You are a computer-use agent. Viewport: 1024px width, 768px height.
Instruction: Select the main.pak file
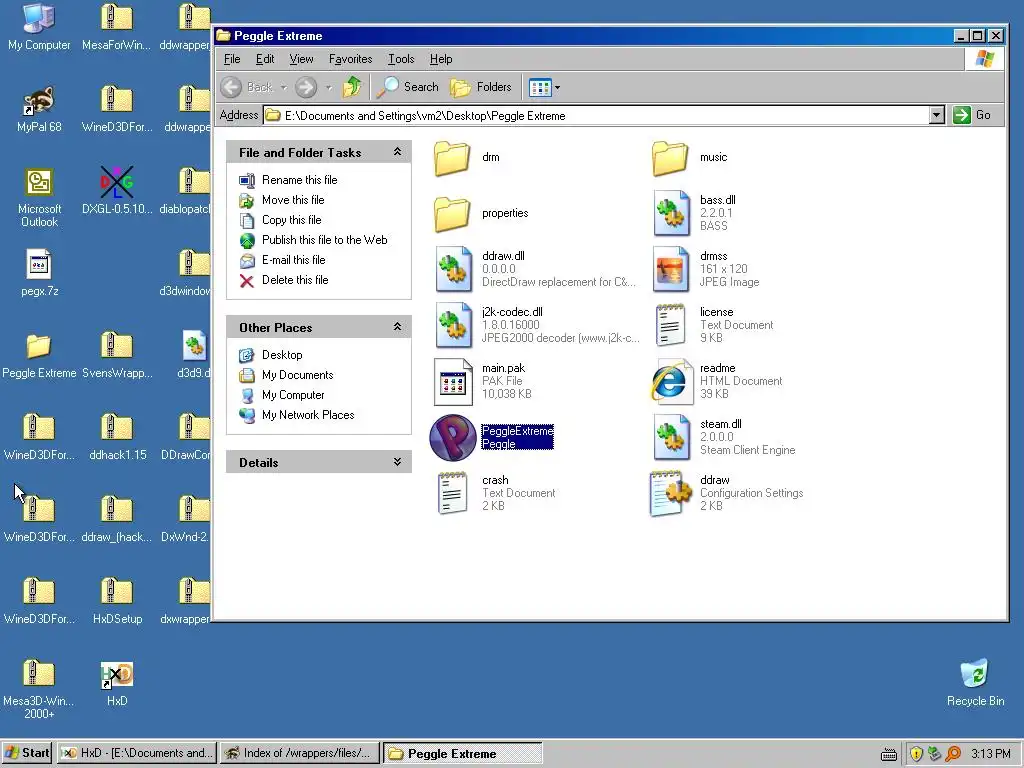454,381
